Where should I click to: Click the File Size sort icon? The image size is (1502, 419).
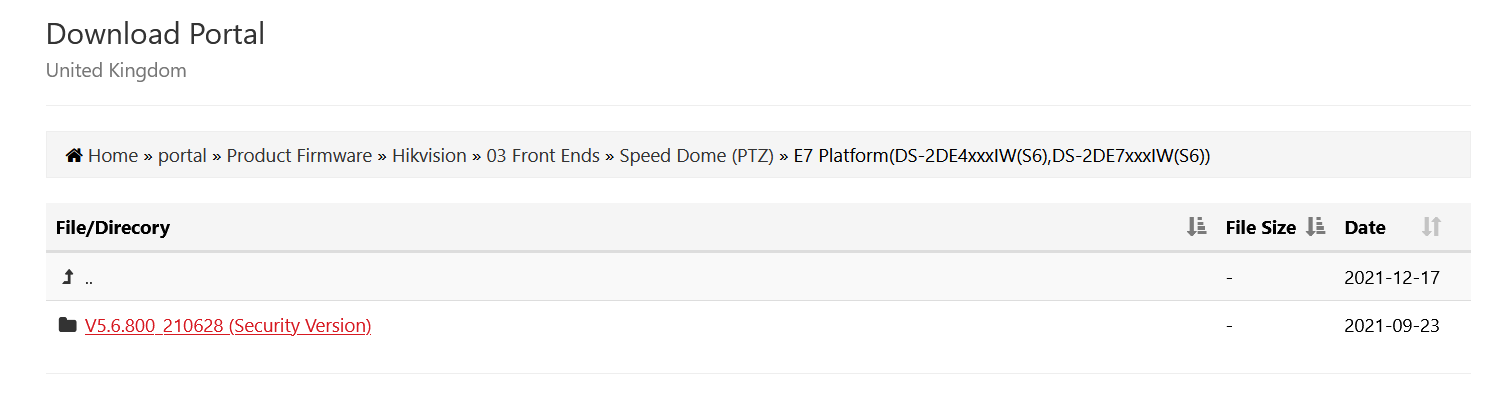tap(1315, 227)
